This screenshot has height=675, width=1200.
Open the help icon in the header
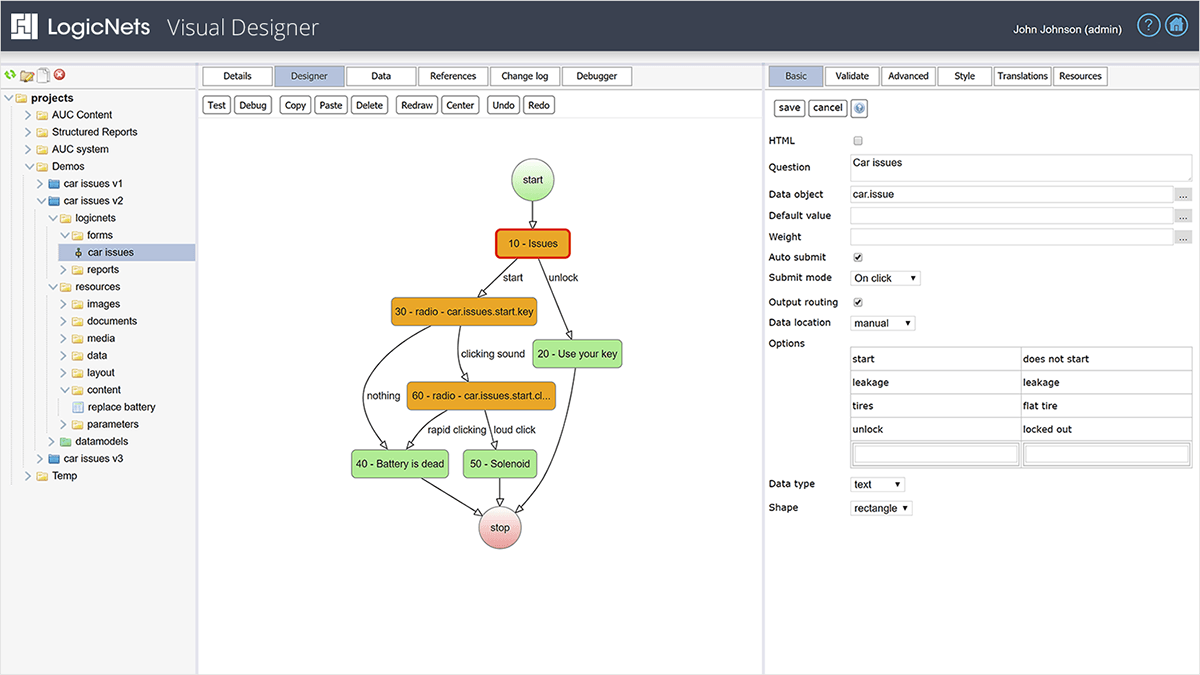[1149, 26]
